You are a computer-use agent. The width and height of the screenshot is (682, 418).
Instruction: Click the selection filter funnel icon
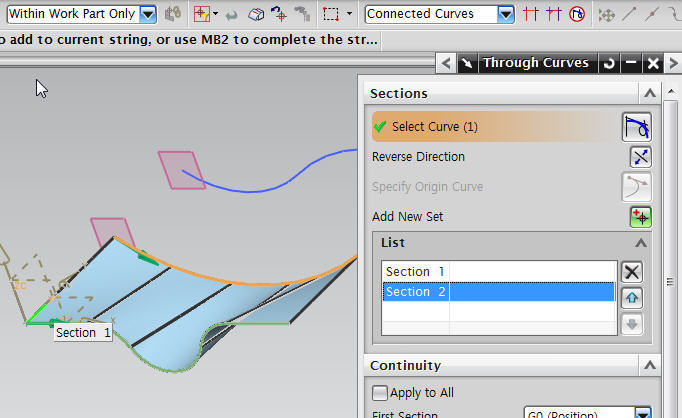click(x=202, y=14)
